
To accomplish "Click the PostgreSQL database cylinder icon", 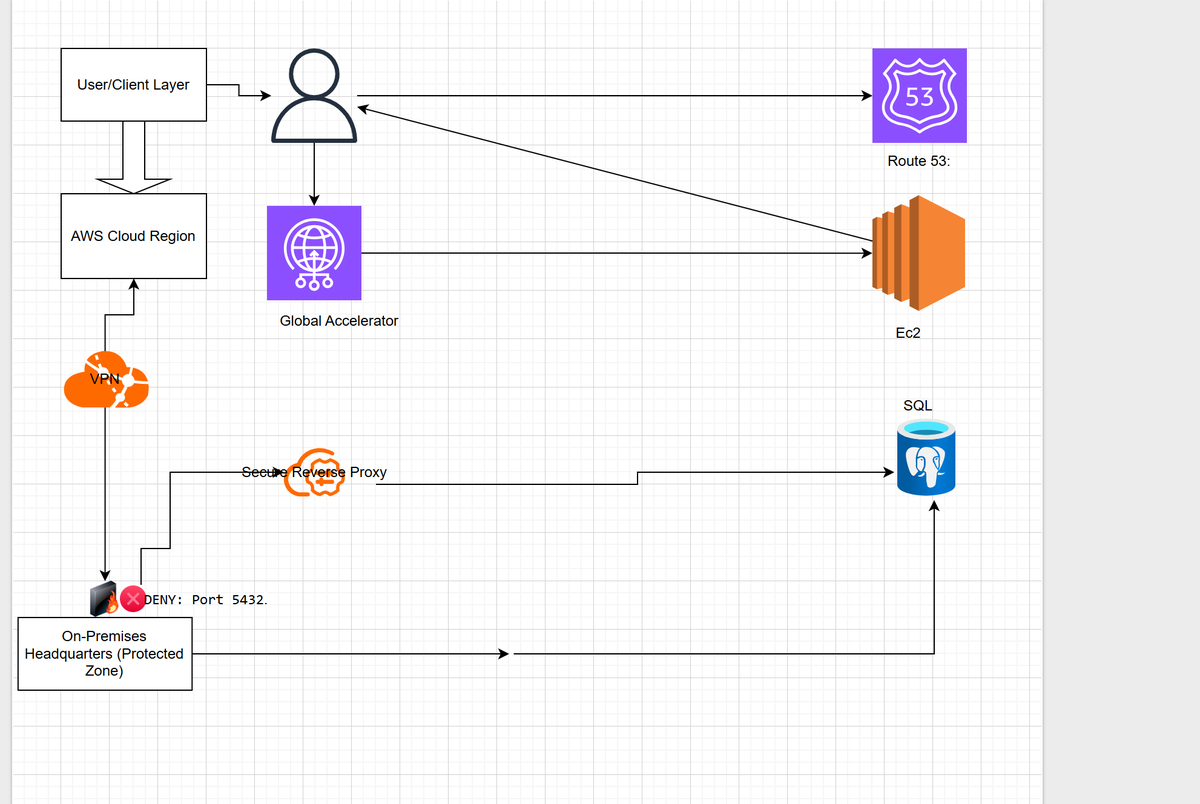I will 926,458.
